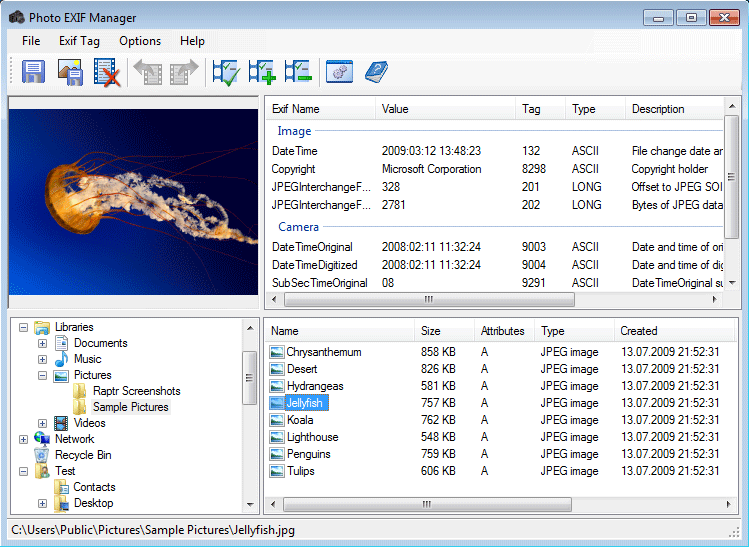Click the add tag green plus icon
This screenshot has width=749, height=547.
[262, 72]
